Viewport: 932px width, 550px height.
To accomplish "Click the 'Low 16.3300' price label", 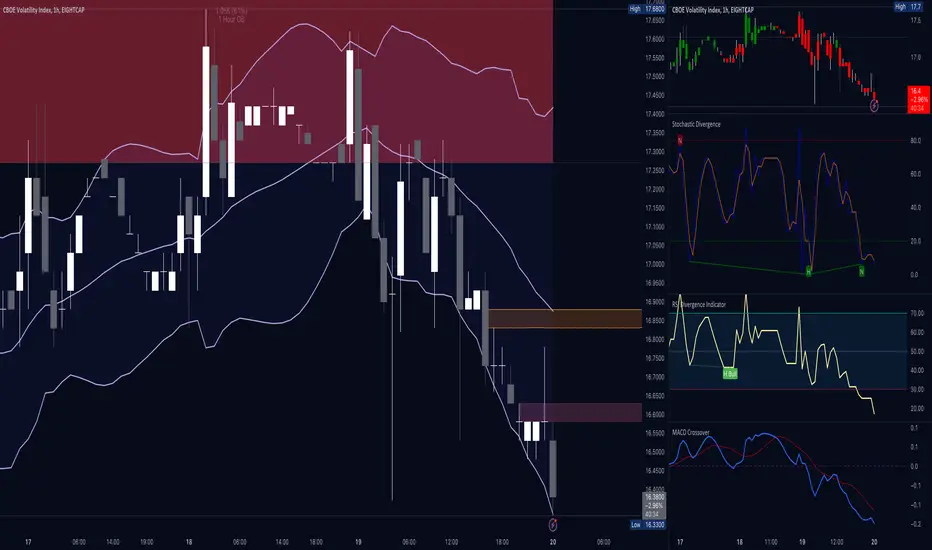I will coord(647,525).
